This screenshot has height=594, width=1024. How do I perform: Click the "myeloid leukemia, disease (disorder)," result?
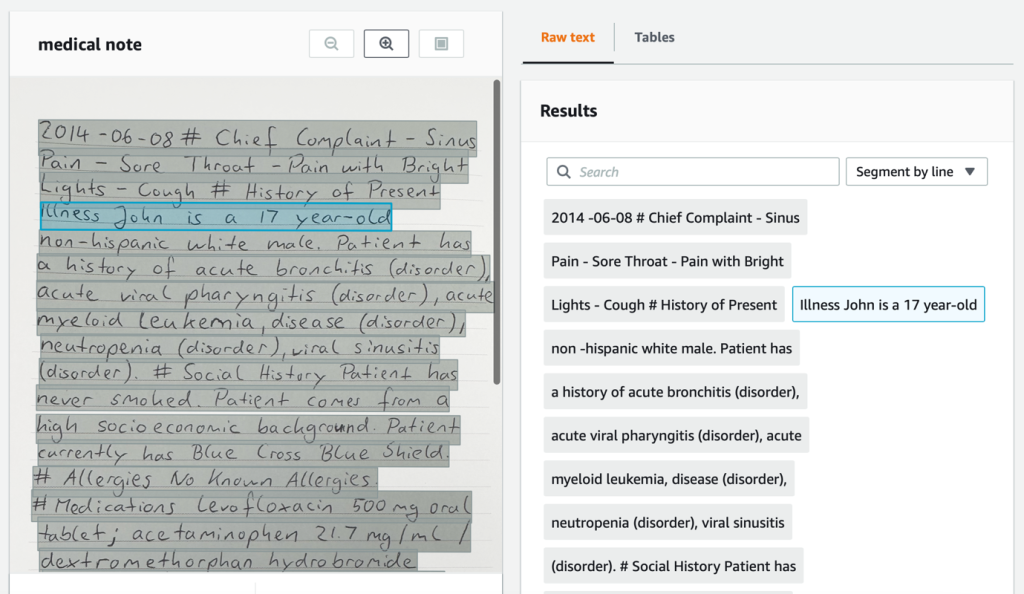click(668, 478)
